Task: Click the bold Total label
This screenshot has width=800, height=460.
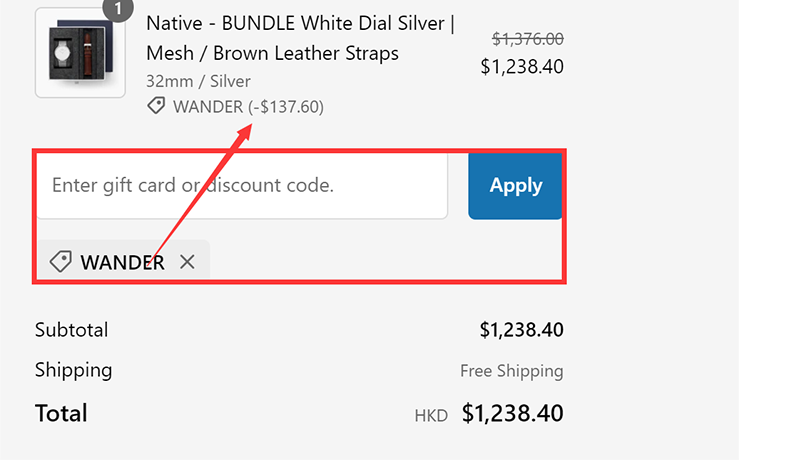Action: [61, 413]
